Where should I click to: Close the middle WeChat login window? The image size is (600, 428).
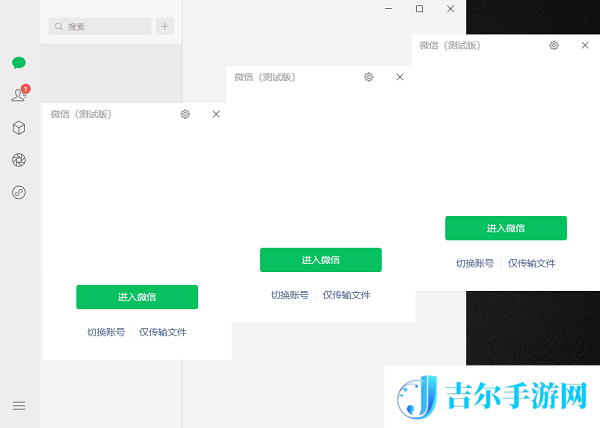[x=400, y=77]
